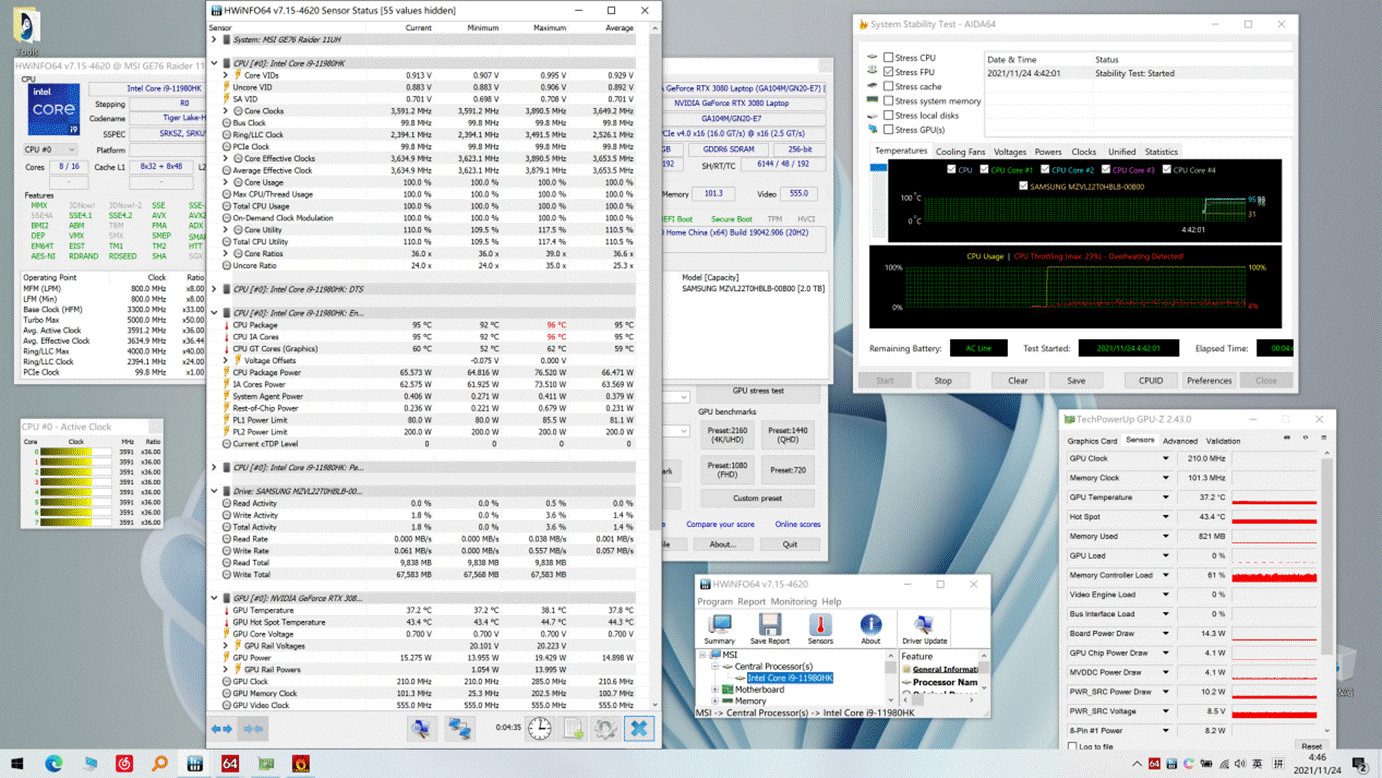1382x778 pixels.
Task: Switch to the Voltages tab in AIDA64
Action: 1010,152
